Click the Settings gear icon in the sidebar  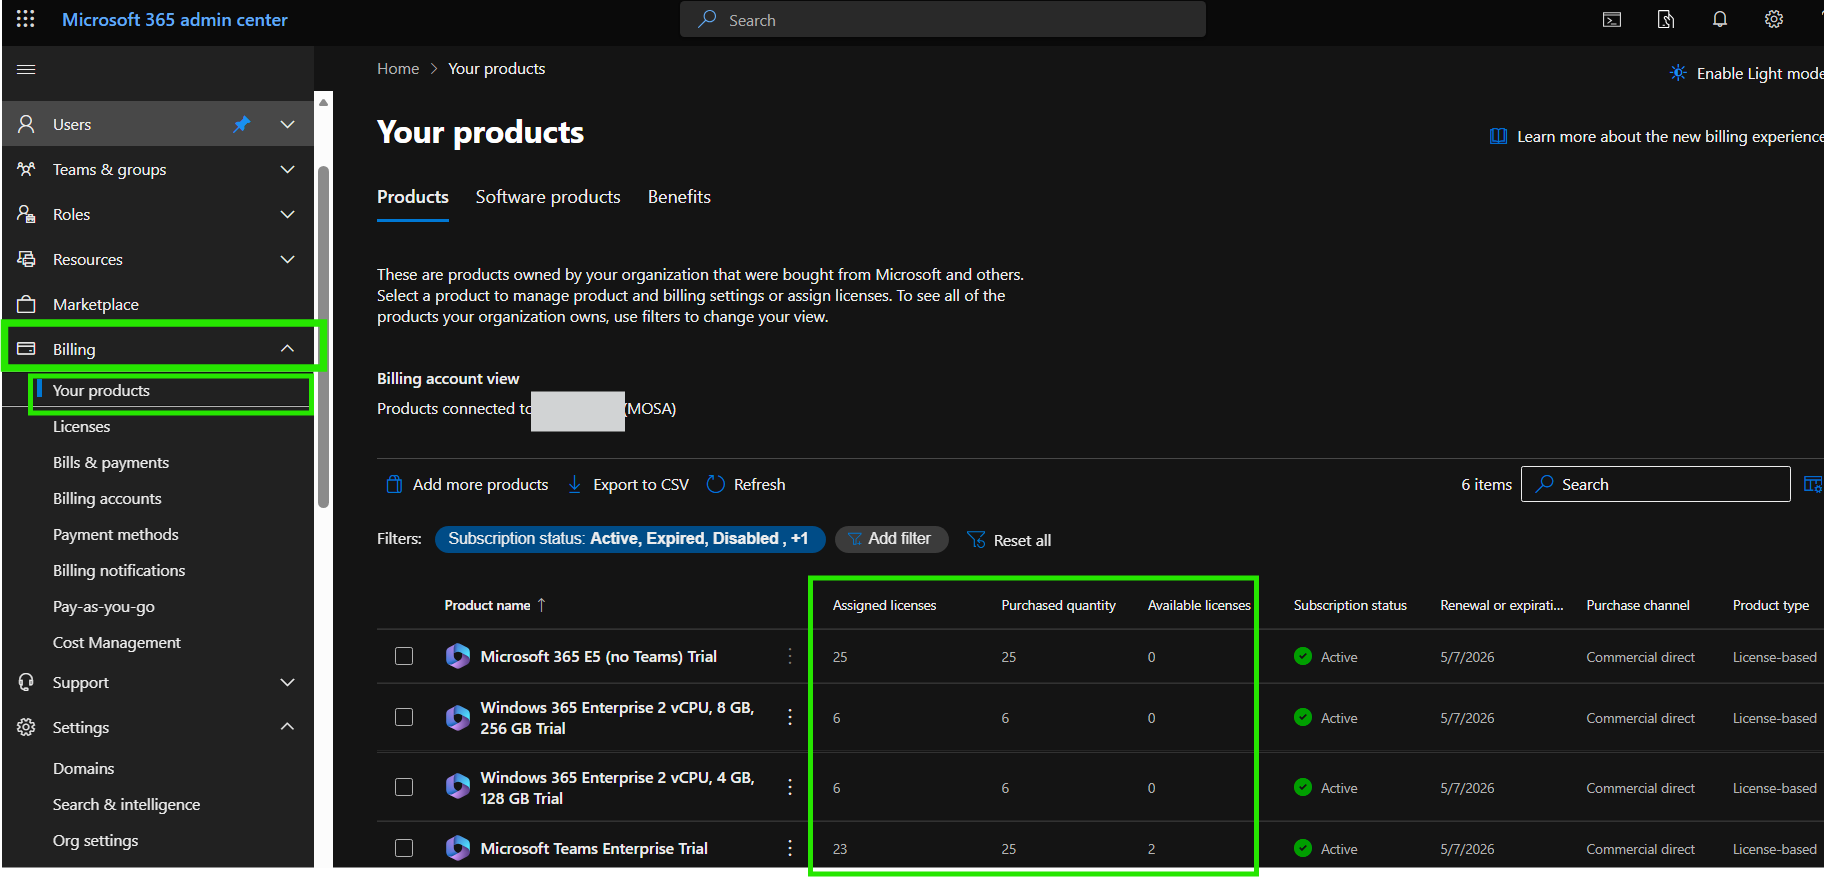point(27,727)
